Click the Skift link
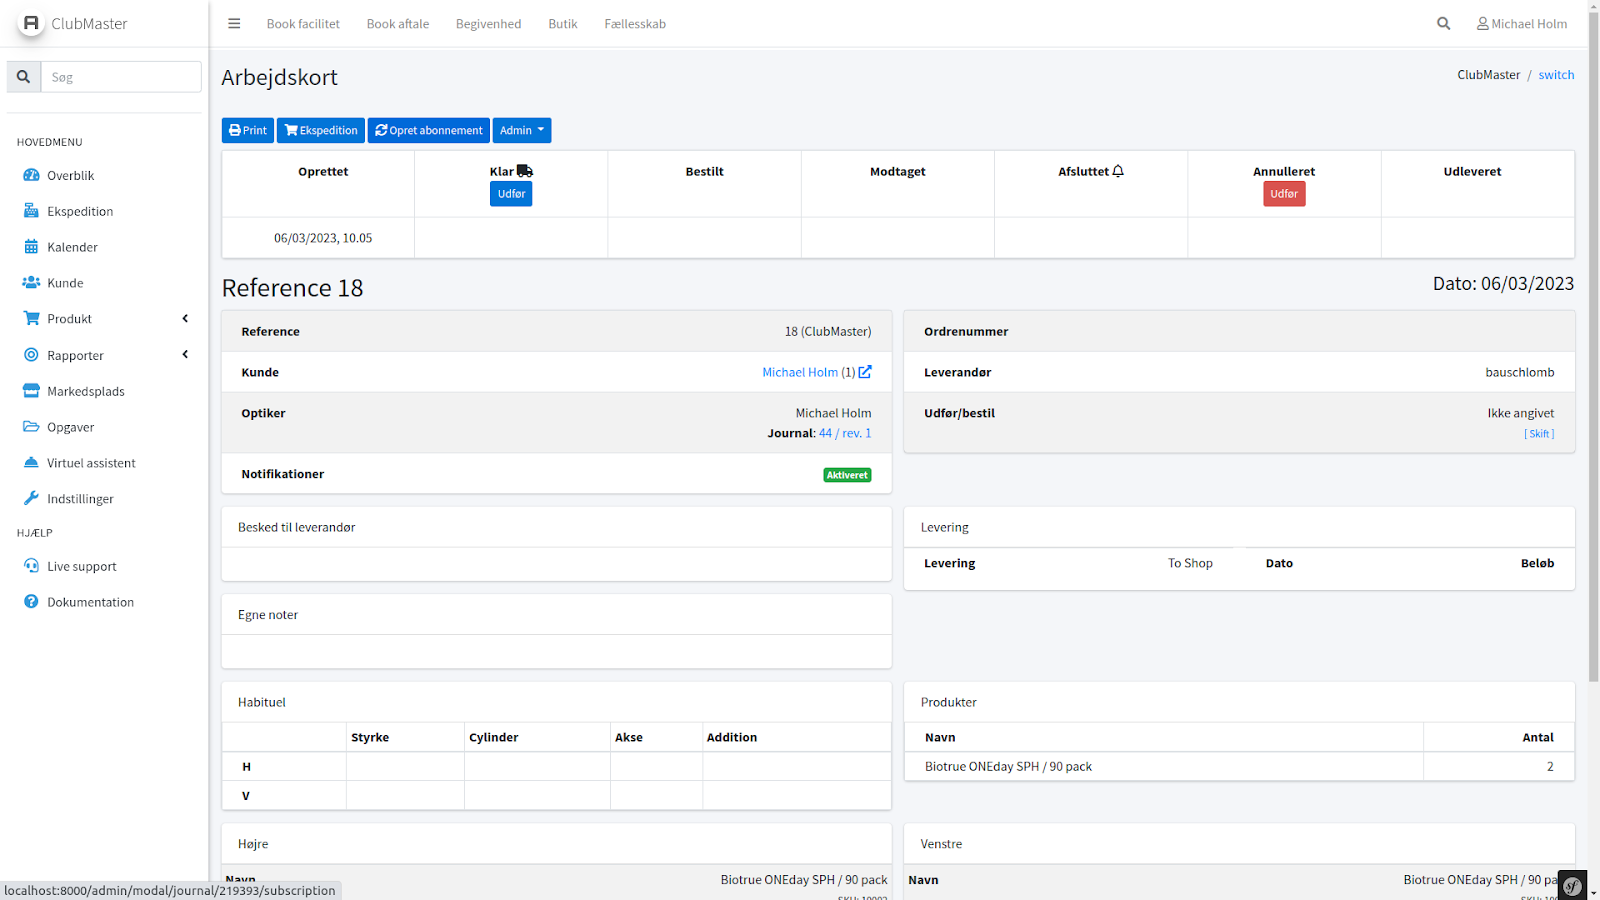This screenshot has width=1600, height=900. (1539, 434)
